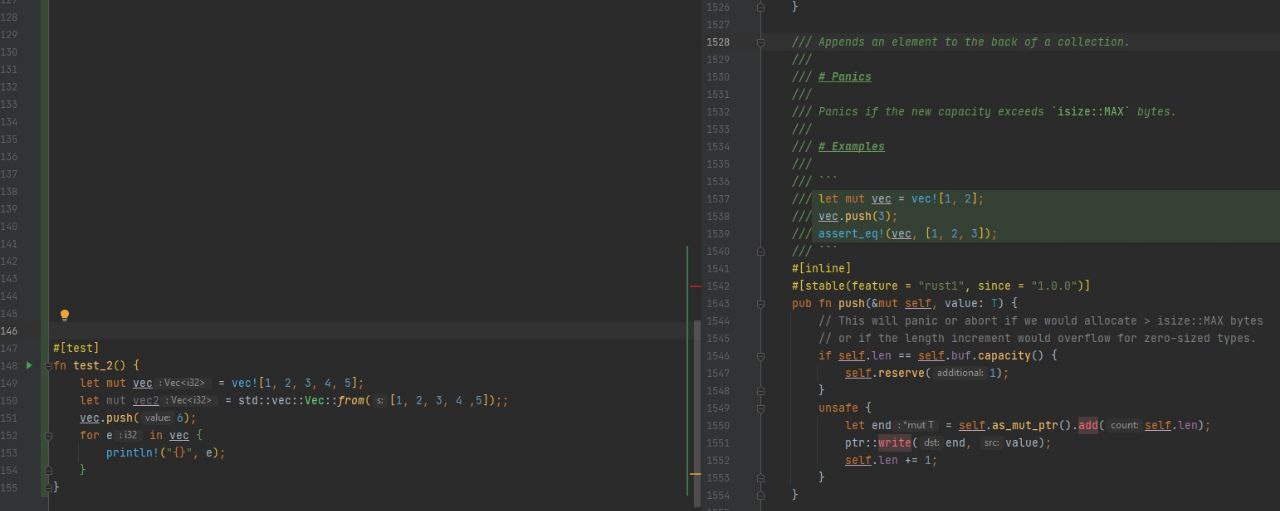Run test_2 via green gutter arrow
The height and width of the screenshot is (511, 1280).
[x=29, y=365]
